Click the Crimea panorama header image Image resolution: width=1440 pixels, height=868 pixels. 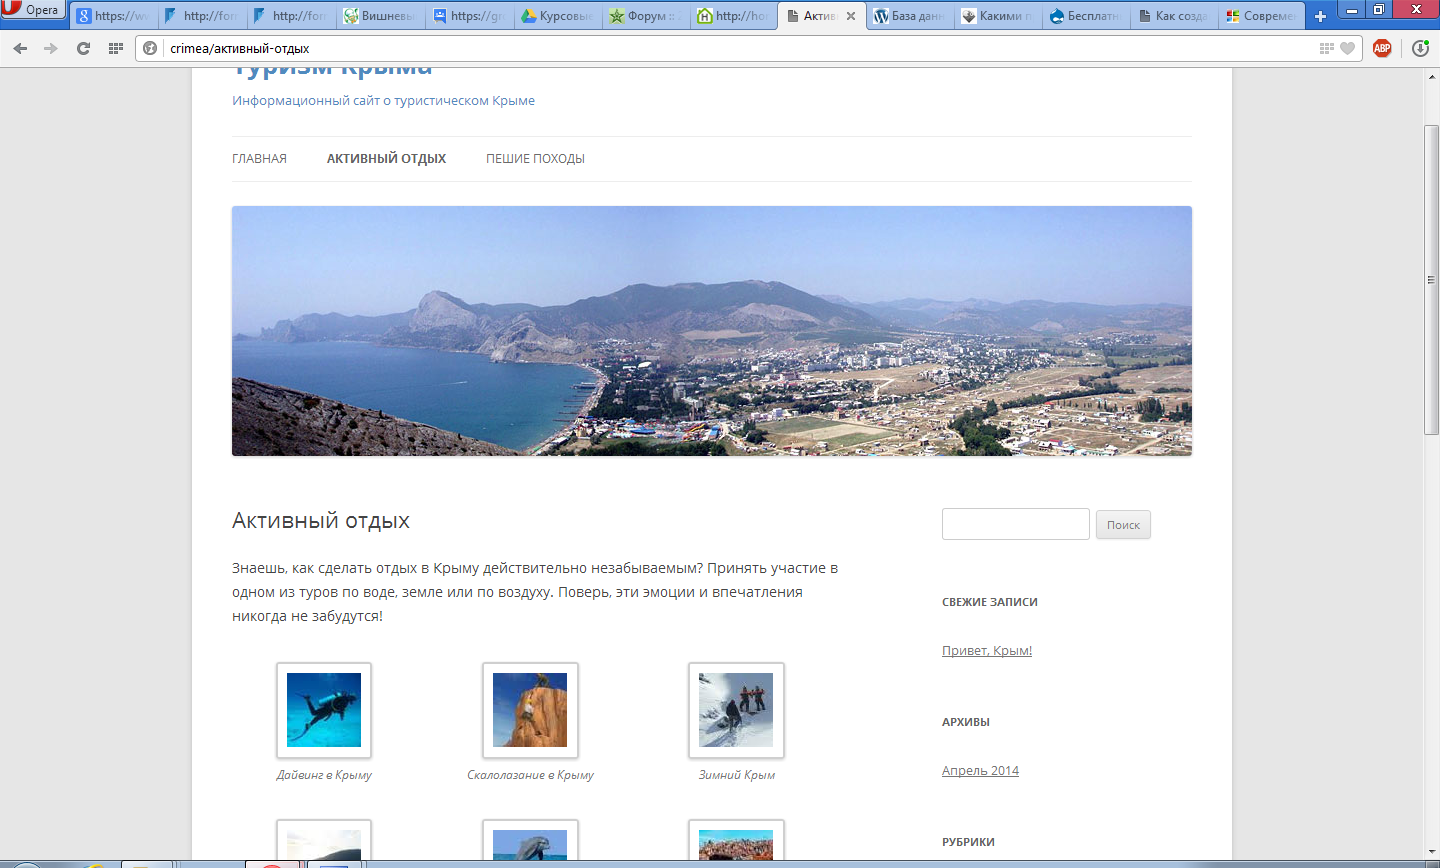point(712,331)
